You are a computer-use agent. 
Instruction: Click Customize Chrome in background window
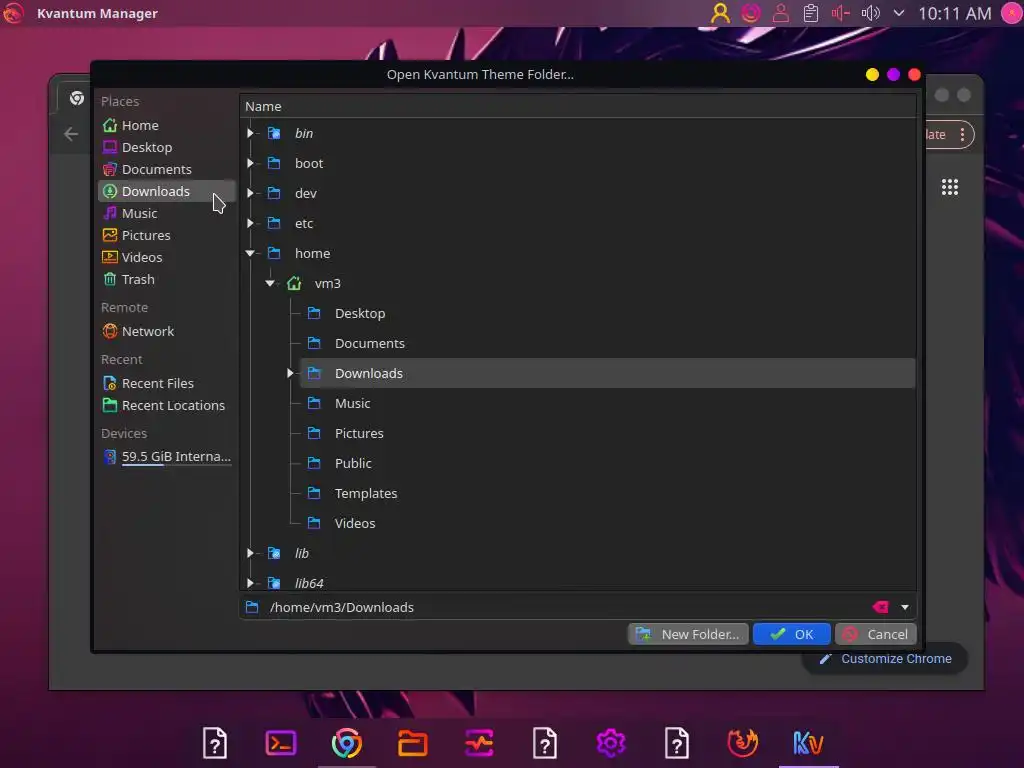point(886,659)
